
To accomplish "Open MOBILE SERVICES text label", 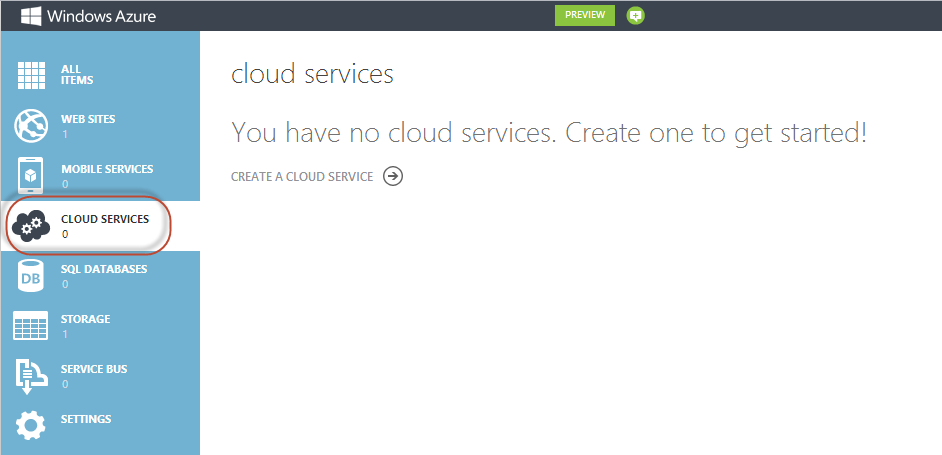I will tap(107, 169).
